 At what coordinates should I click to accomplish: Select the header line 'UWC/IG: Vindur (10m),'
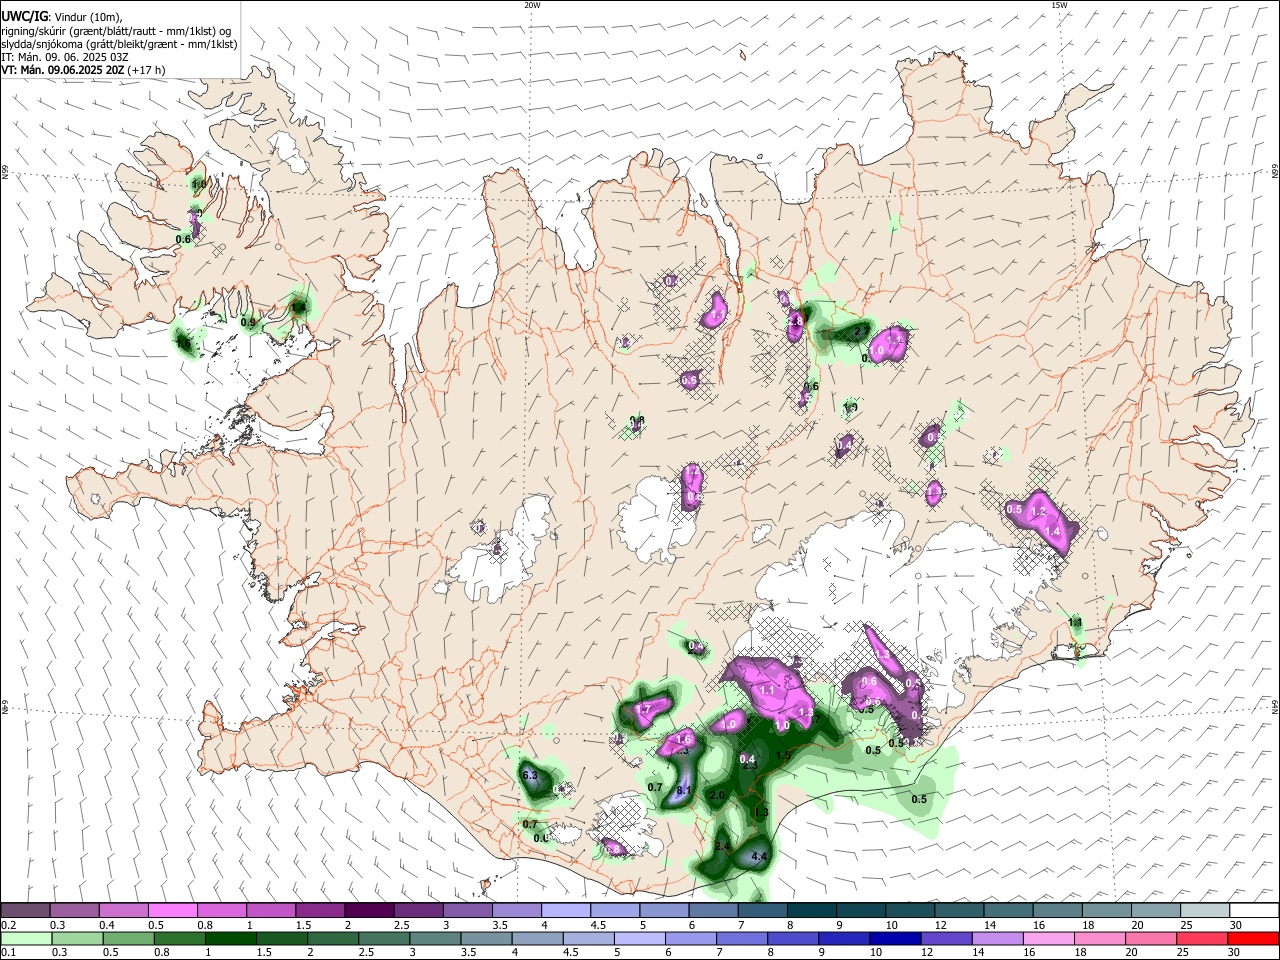tap(61, 17)
